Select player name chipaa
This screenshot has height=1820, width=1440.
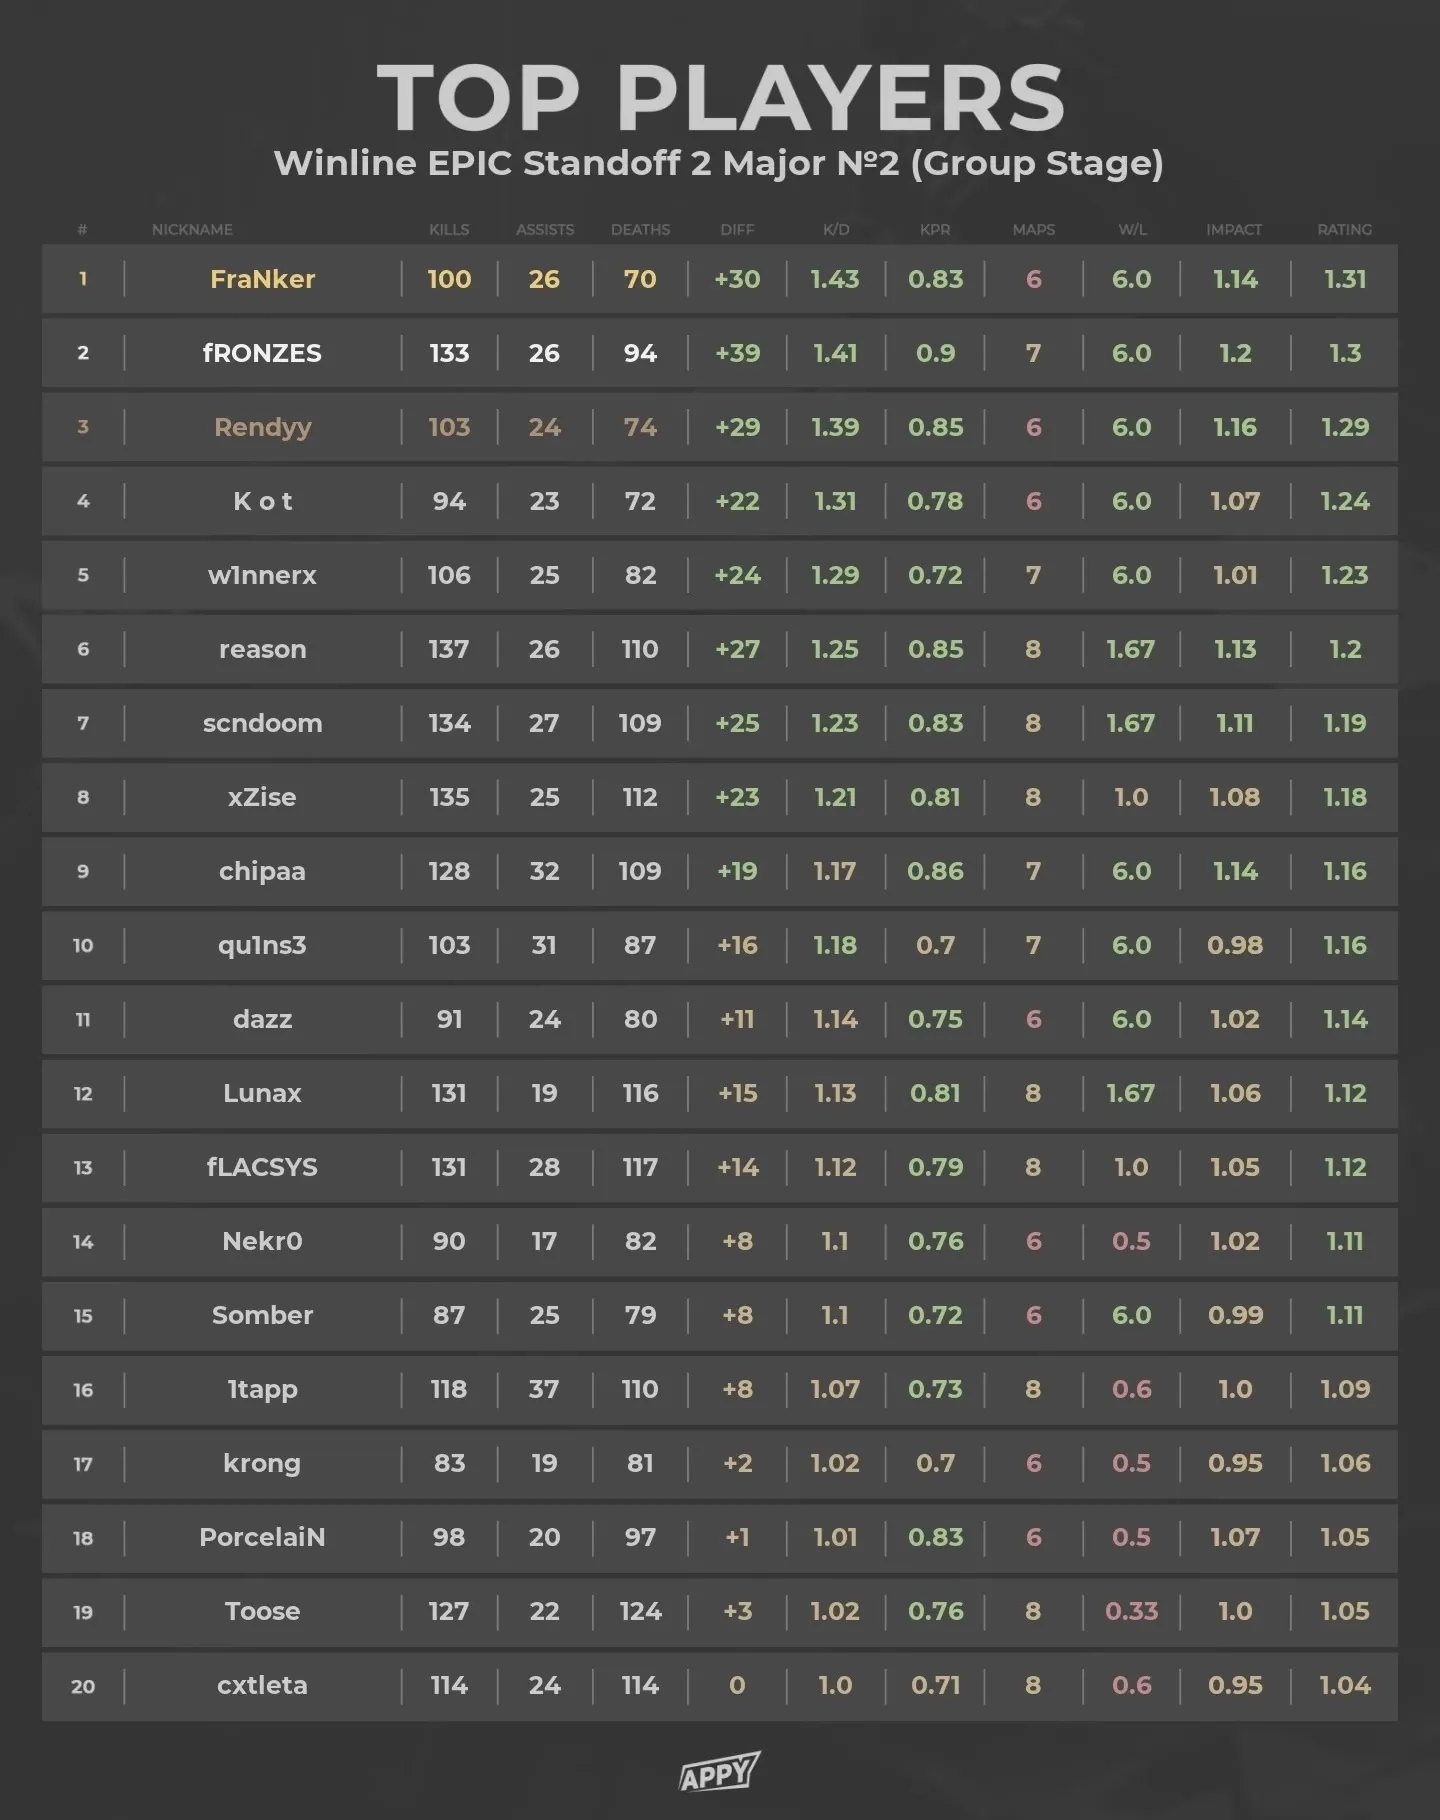[x=262, y=872]
